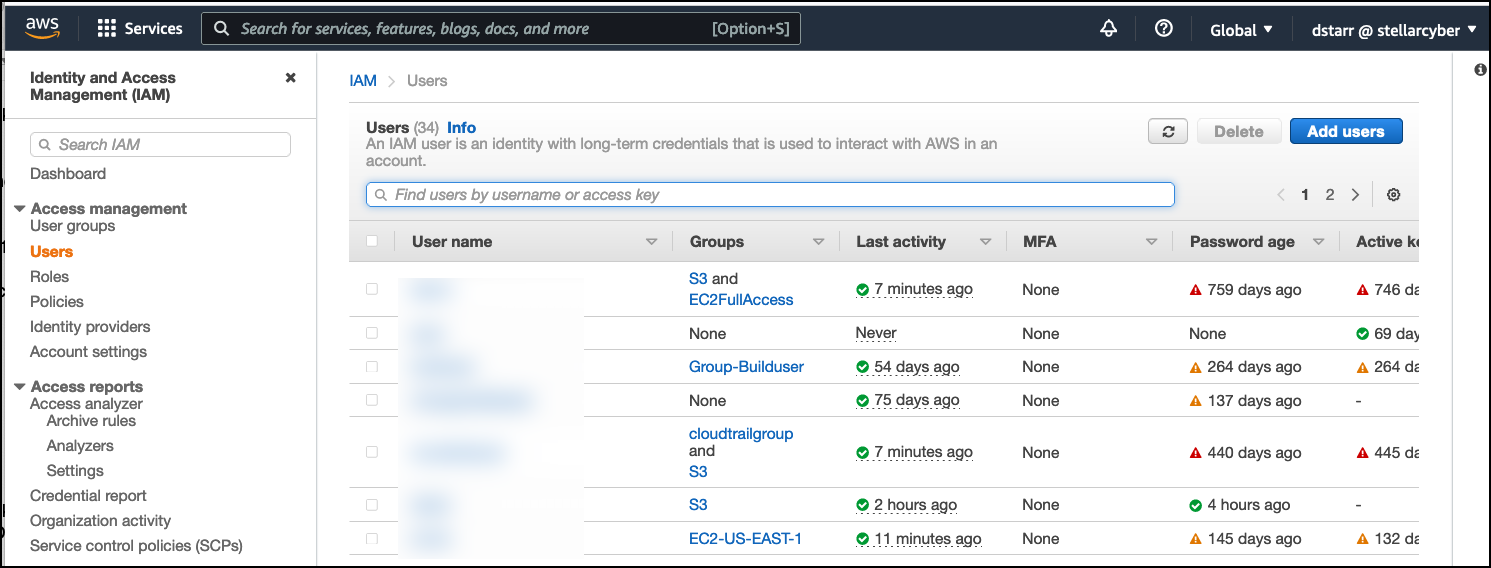Open the Global region dropdown
The width and height of the screenshot is (1491, 568).
[x=1241, y=30]
